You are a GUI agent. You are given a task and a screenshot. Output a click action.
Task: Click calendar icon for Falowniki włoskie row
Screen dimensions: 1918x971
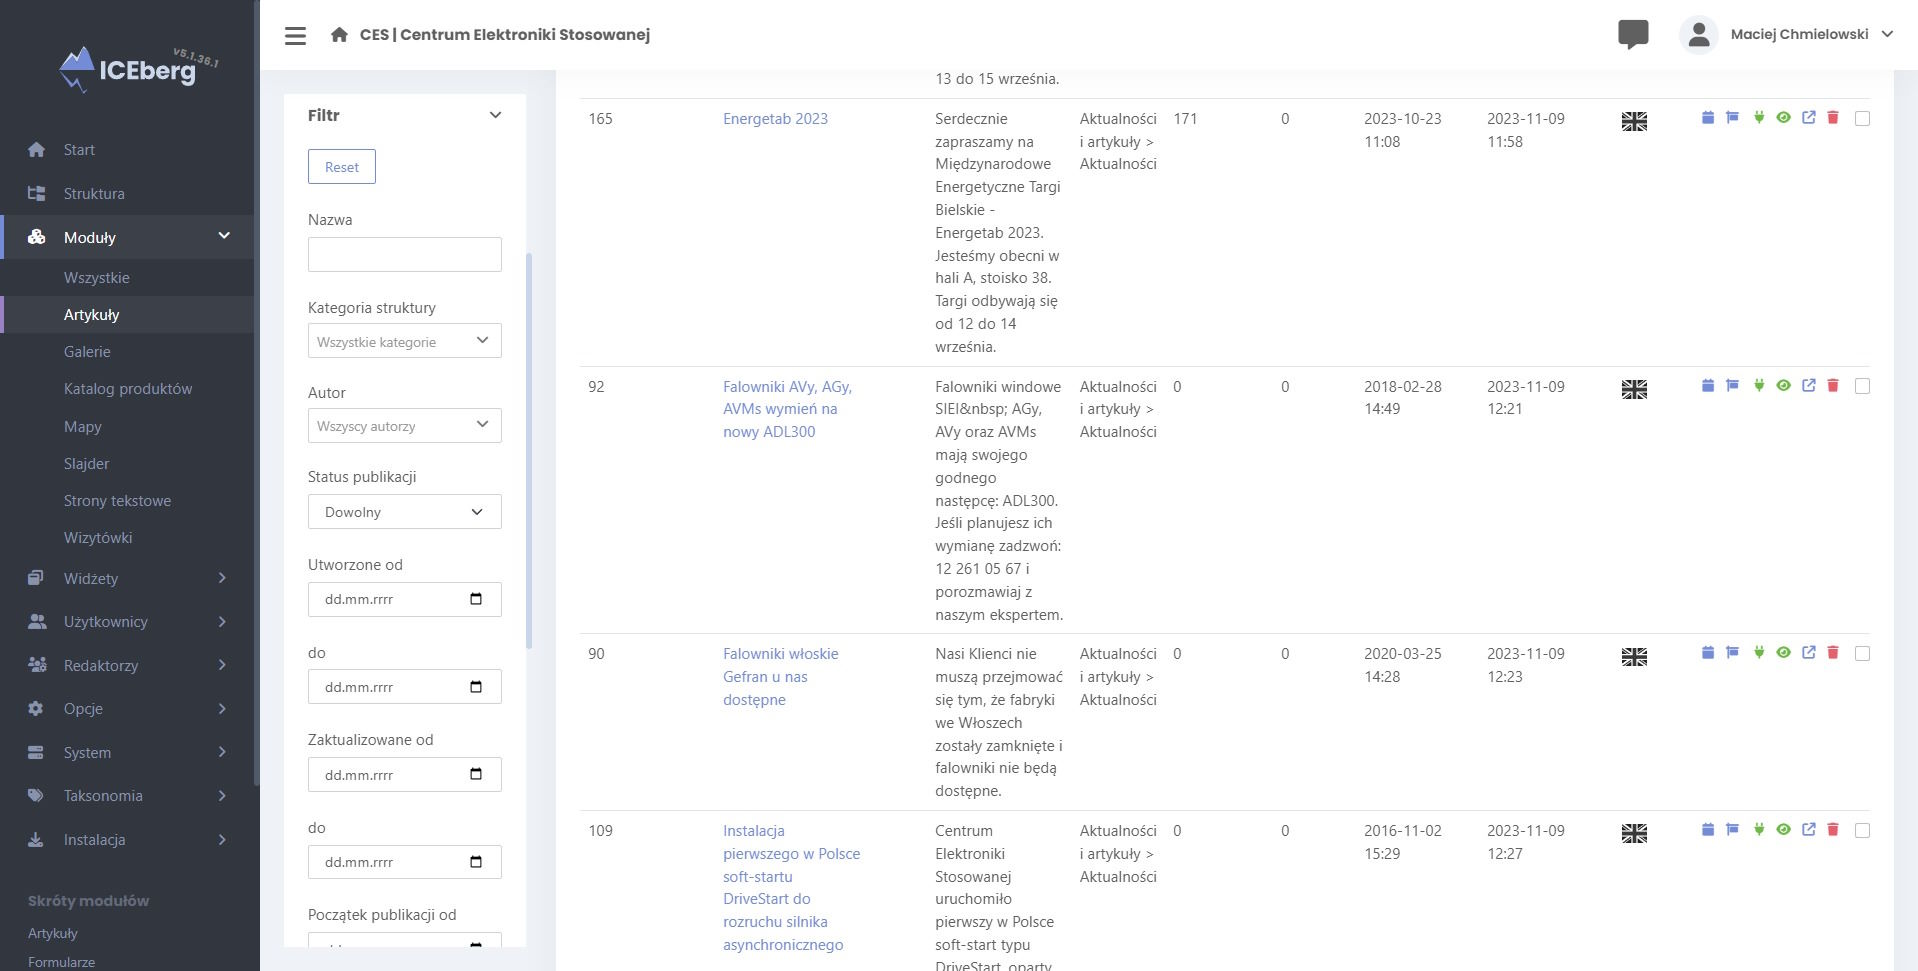[1708, 653]
